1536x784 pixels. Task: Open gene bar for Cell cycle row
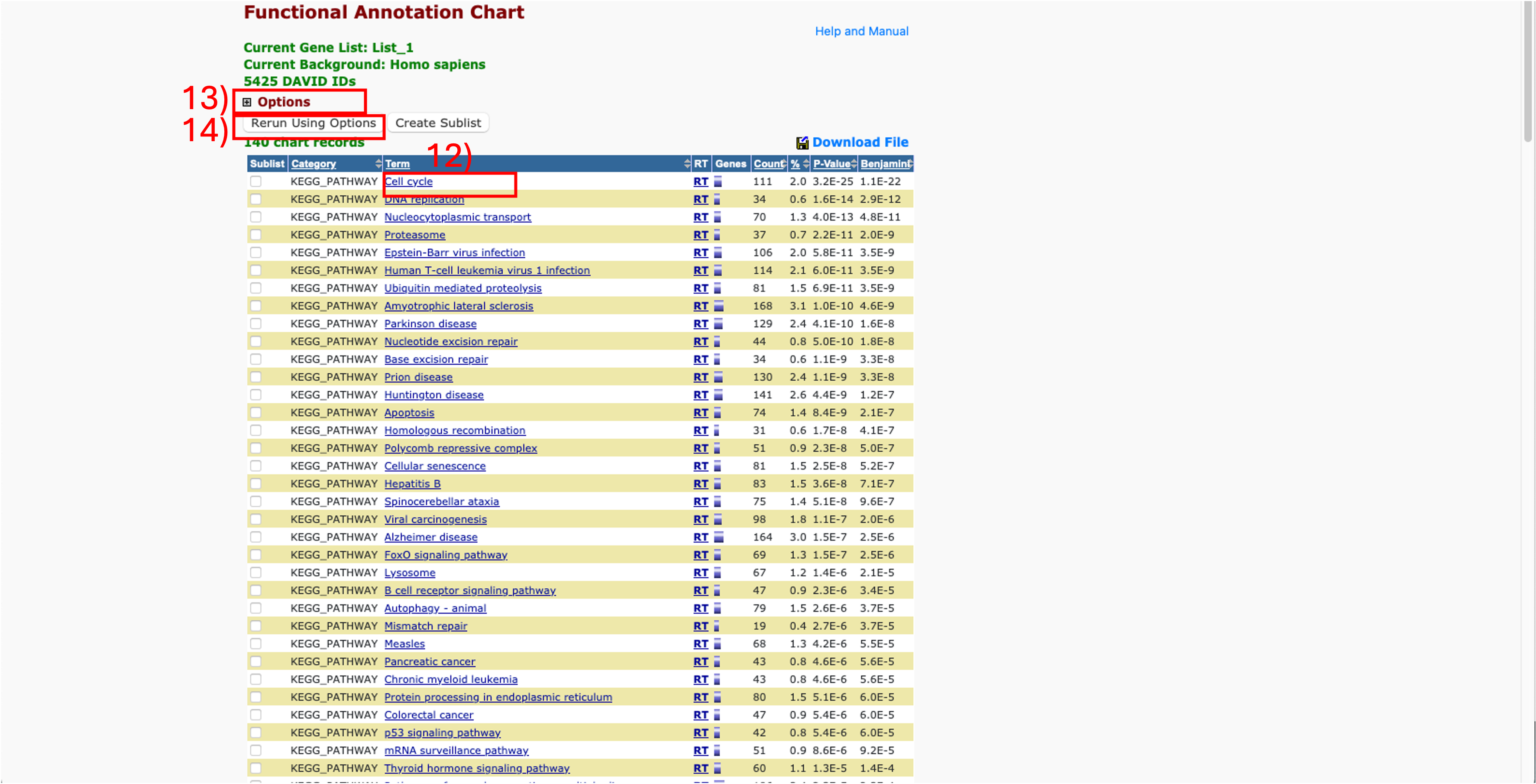(x=718, y=182)
